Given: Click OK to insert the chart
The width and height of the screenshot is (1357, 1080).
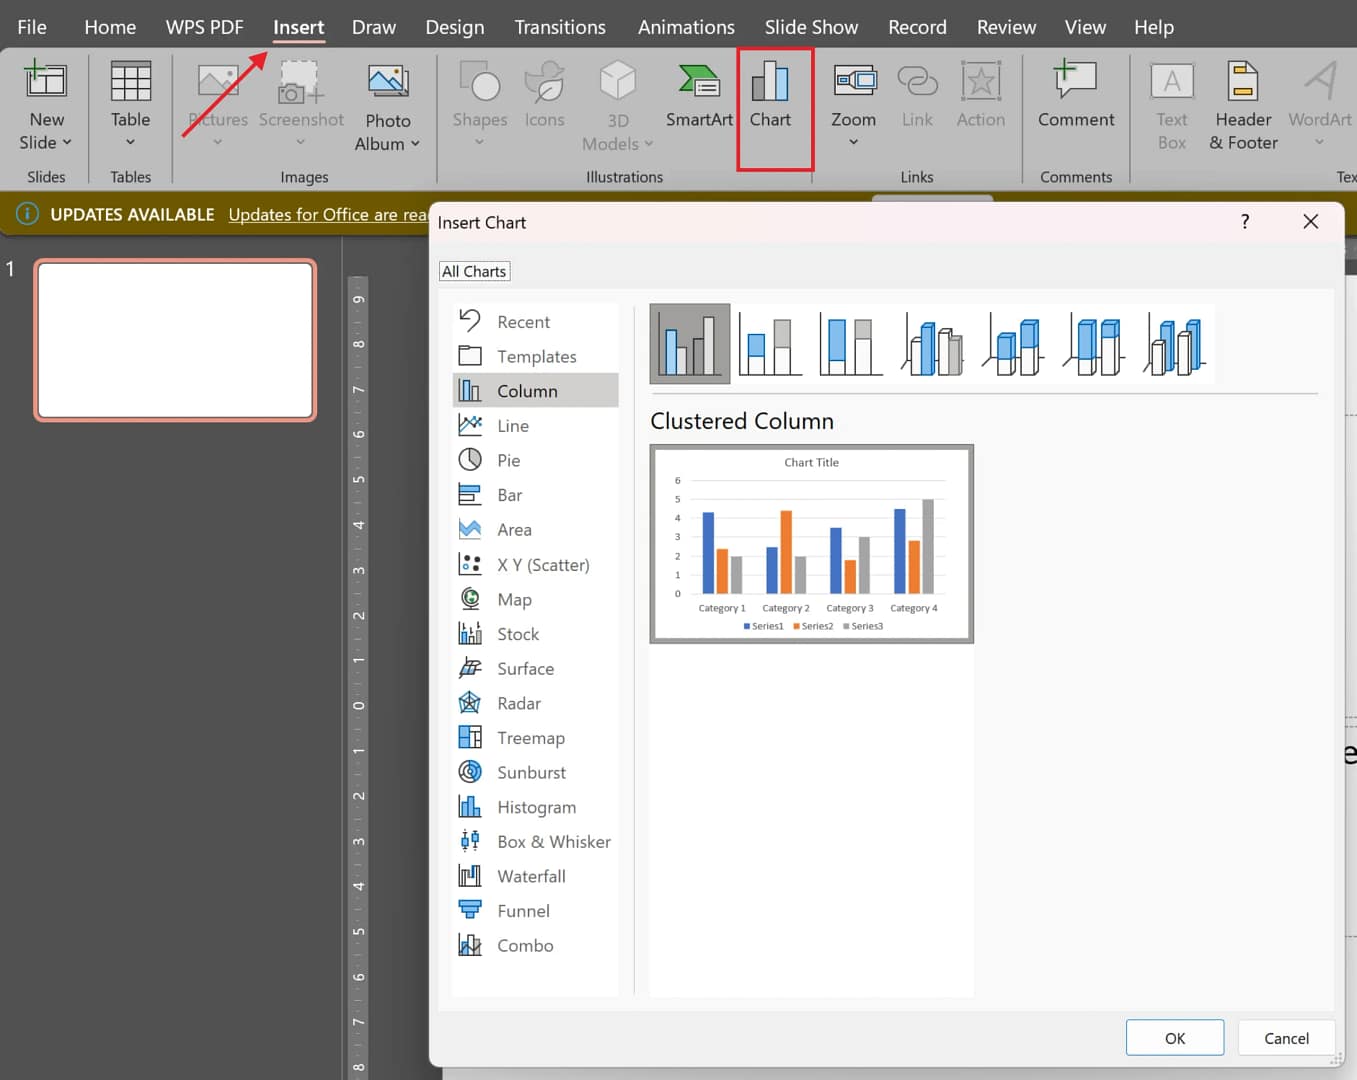Looking at the screenshot, I should 1174,1038.
